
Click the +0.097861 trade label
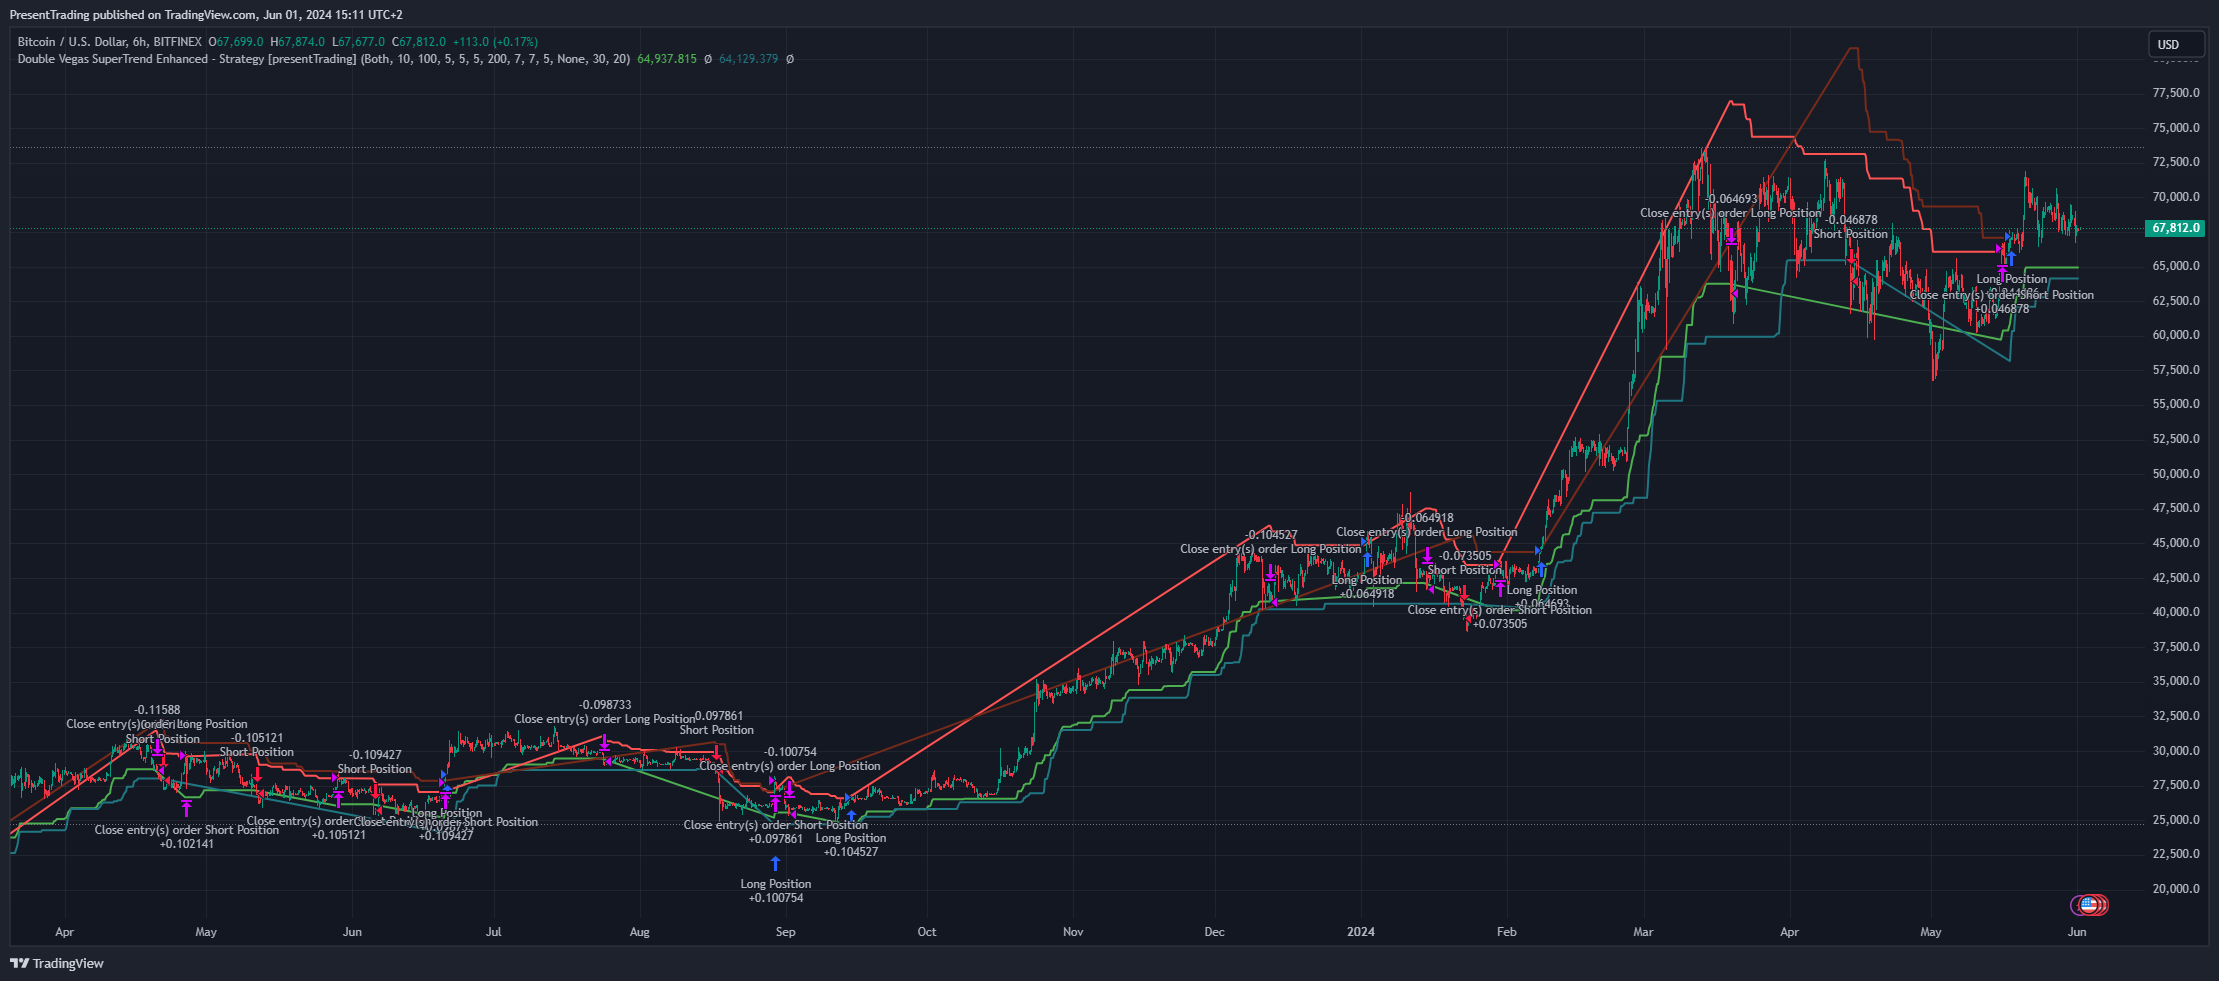coord(776,839)
